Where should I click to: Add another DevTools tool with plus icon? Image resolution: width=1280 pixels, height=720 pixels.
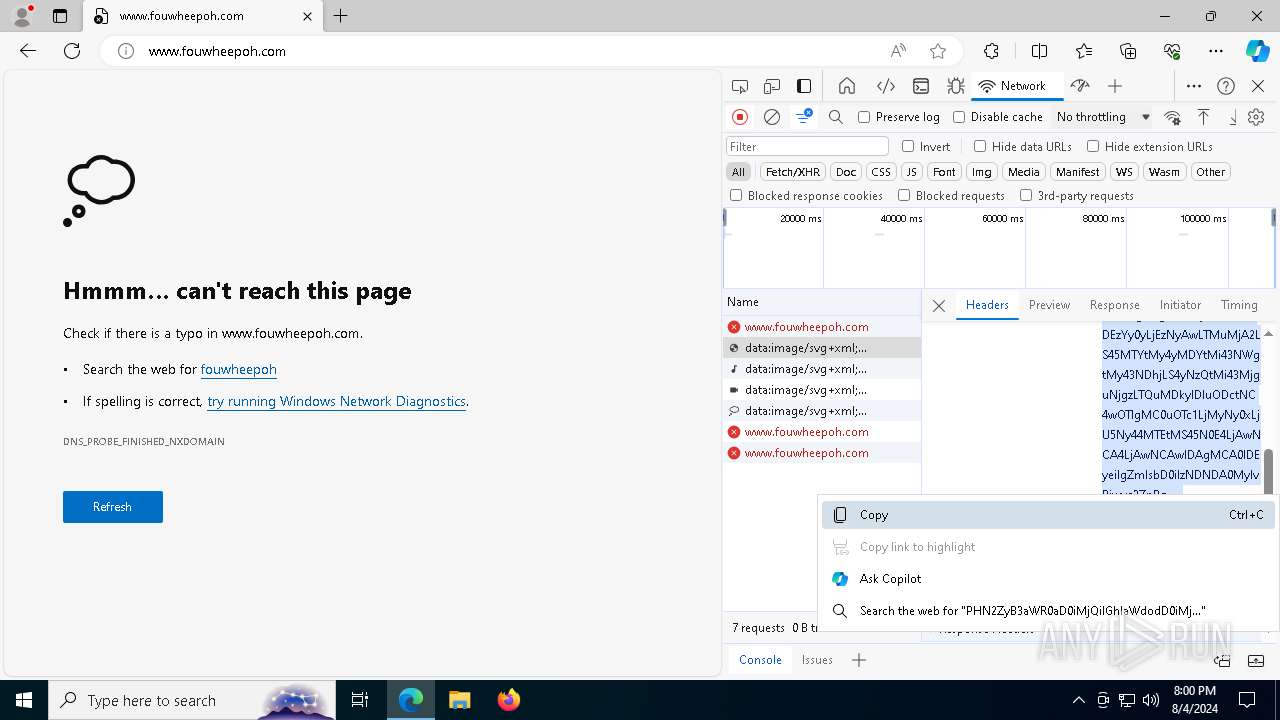click(1115, 86)
